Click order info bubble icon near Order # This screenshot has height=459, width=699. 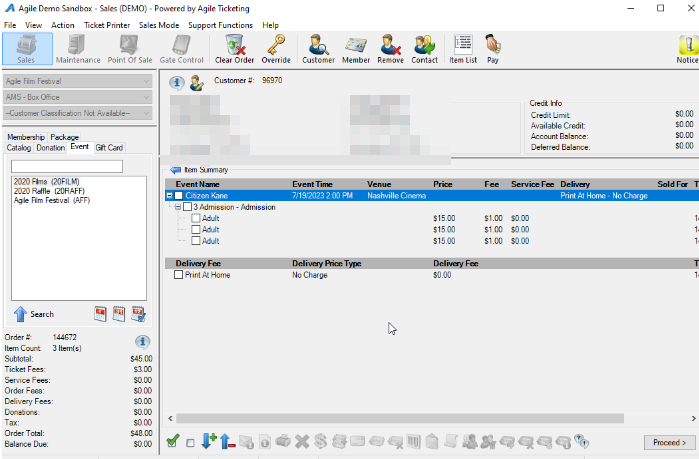tap(143, 342)
